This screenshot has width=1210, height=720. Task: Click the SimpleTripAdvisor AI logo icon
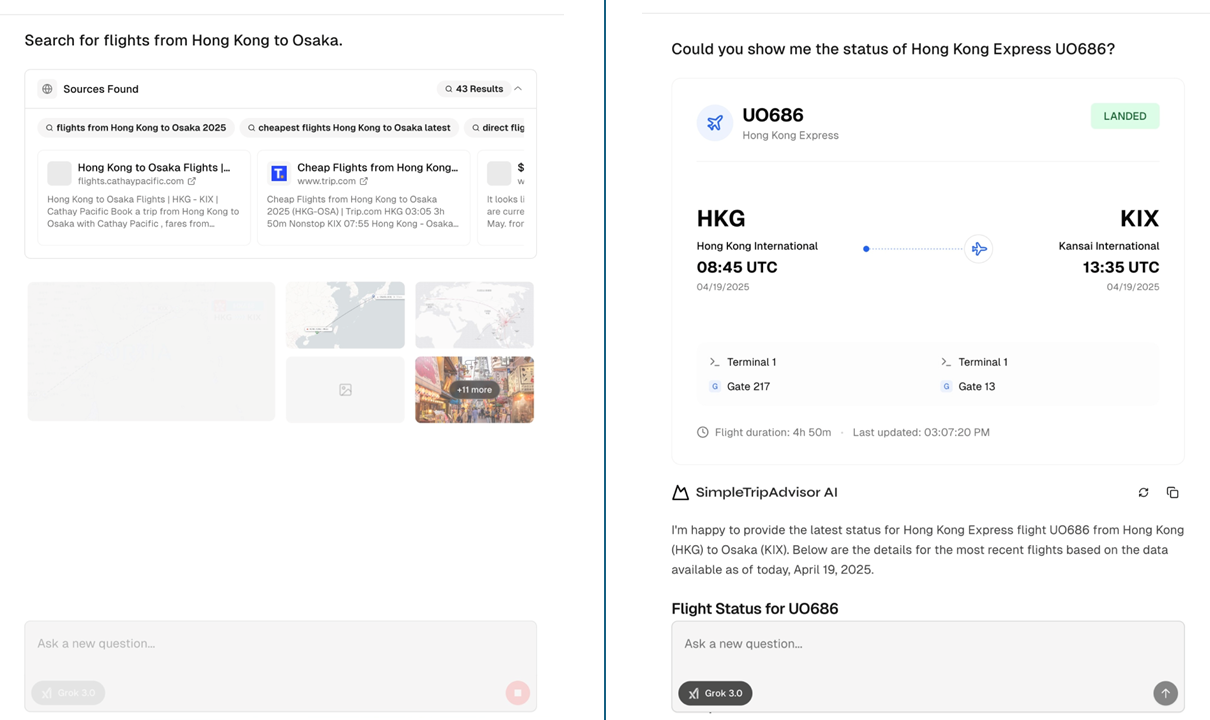point(681,492)
